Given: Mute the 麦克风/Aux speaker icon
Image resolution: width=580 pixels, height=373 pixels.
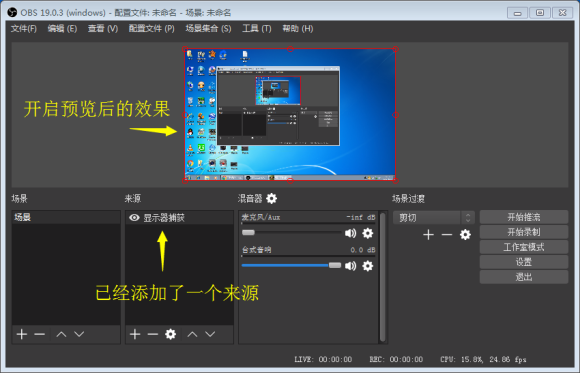Looking at the screenshot, I should point(350,233).
